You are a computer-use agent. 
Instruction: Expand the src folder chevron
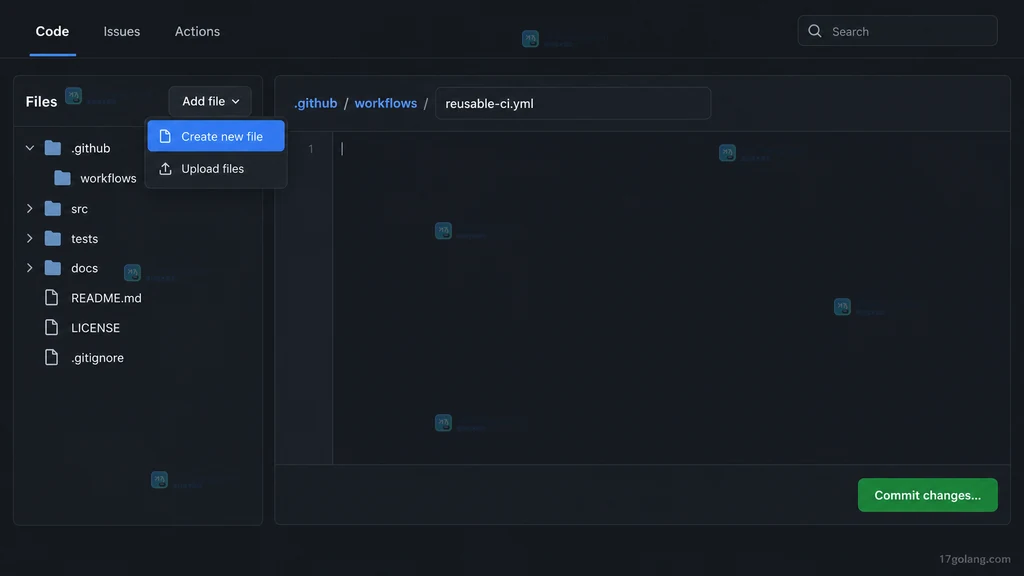(x=29, y=208)
